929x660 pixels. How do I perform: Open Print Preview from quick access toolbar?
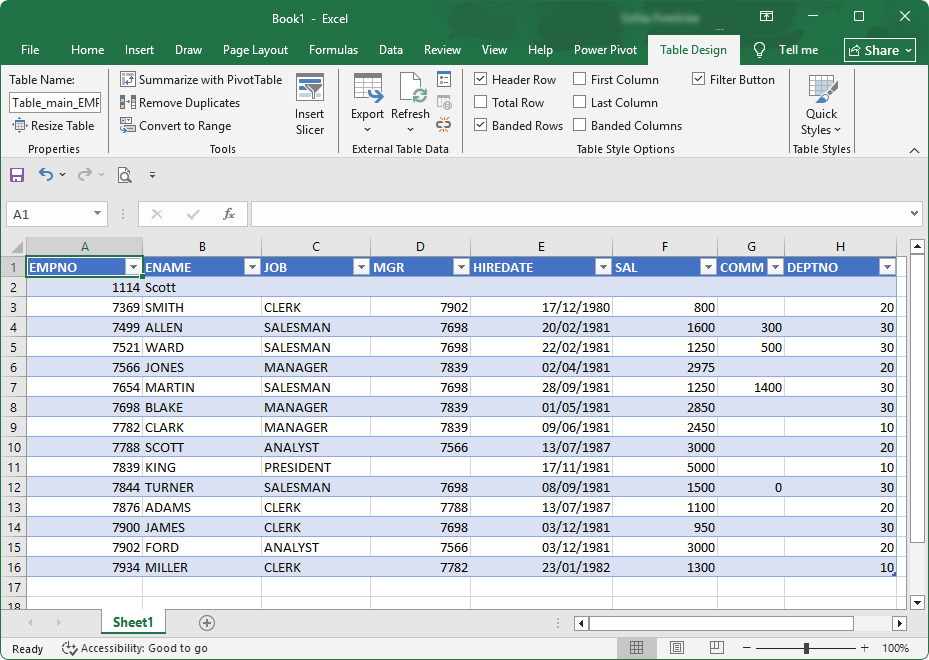tap(124, 175)
